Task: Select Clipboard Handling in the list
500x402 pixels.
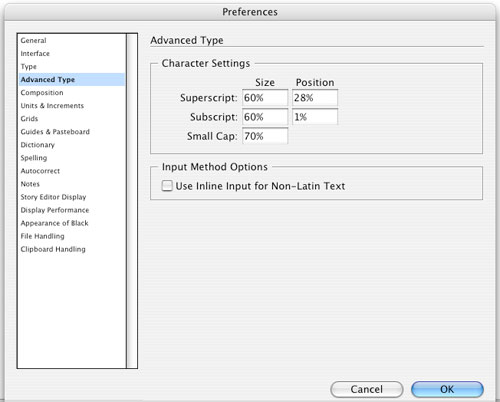Action: click(x=53, y=249)
